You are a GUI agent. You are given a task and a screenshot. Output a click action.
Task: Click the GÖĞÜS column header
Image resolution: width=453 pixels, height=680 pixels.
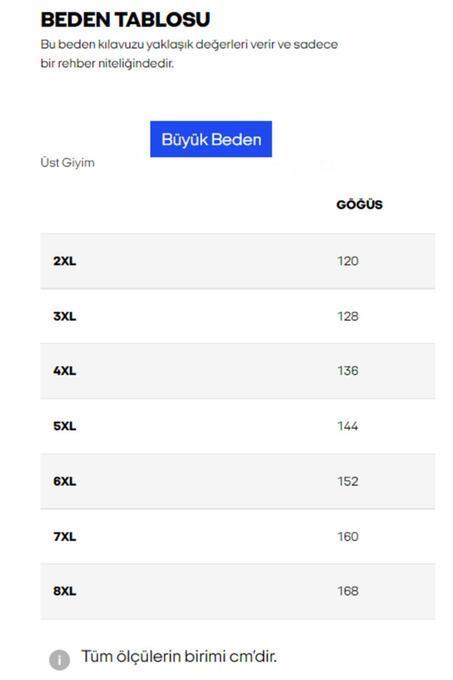tap(359, 204)
